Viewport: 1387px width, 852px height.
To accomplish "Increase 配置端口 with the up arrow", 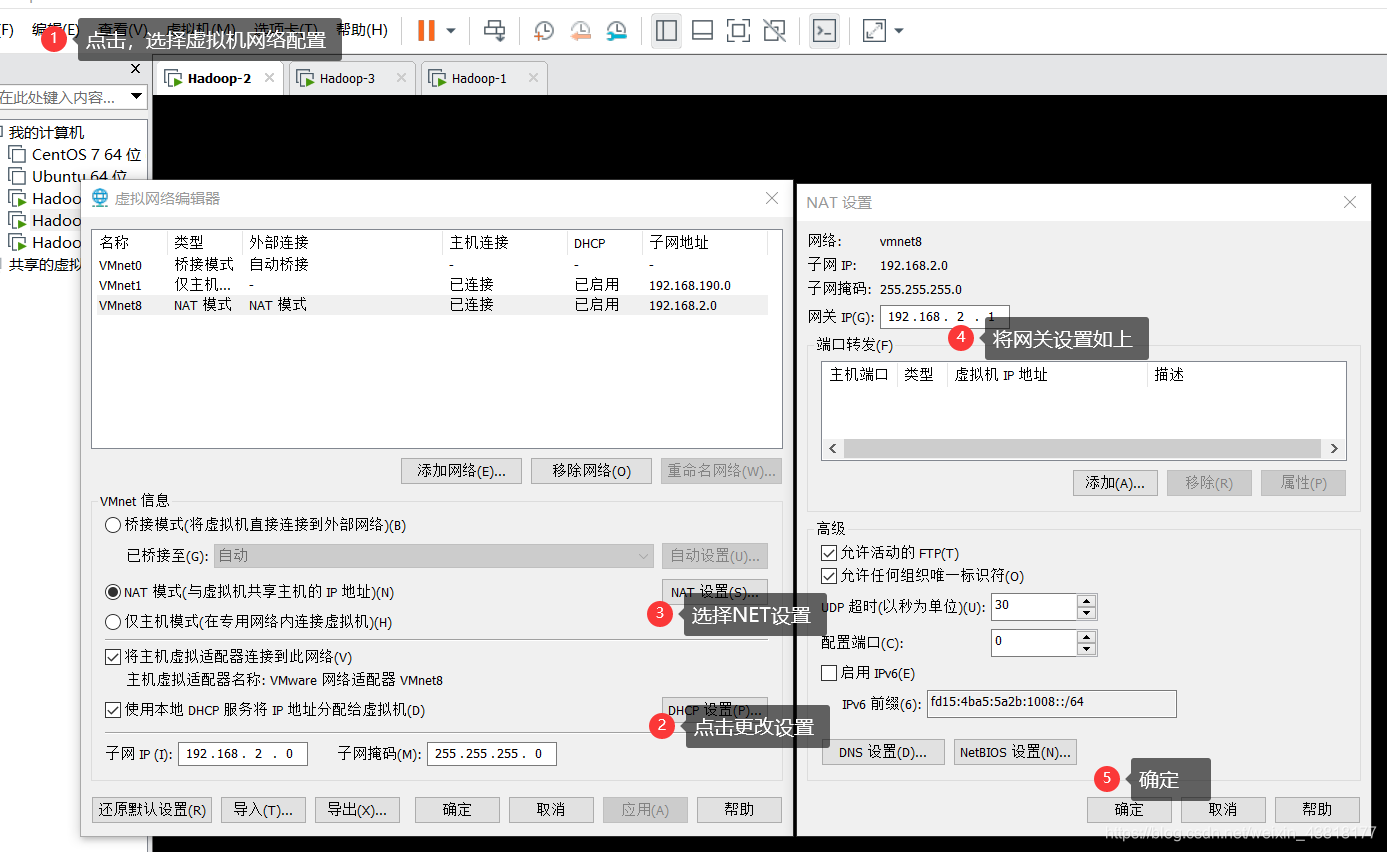I will [1087, 636].
